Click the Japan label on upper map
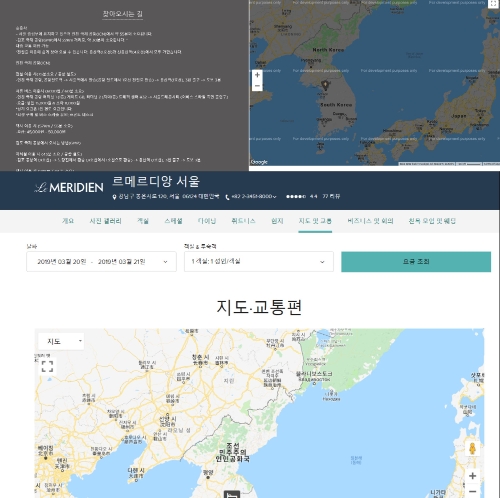The width and height of the screenshot is (500, 498). [459, 116]
